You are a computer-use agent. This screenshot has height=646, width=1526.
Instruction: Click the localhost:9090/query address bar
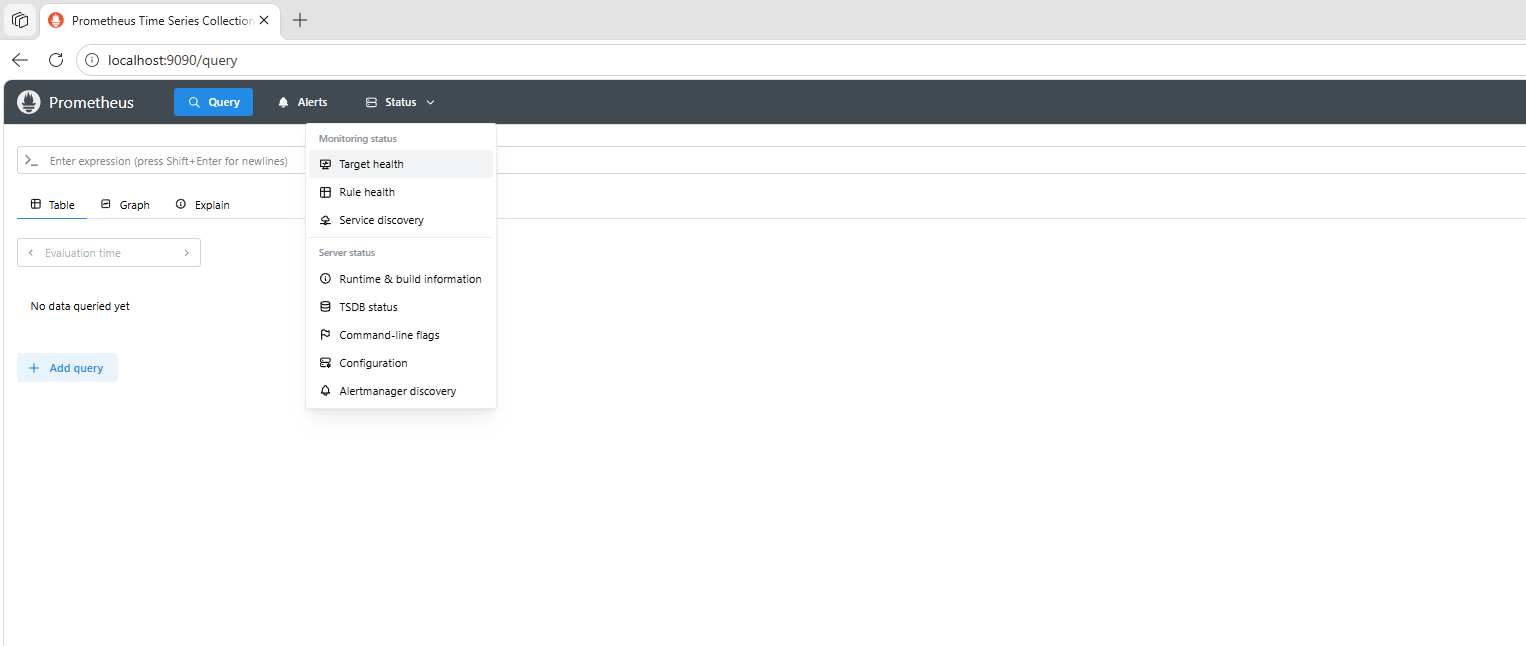tap(800, 60)
